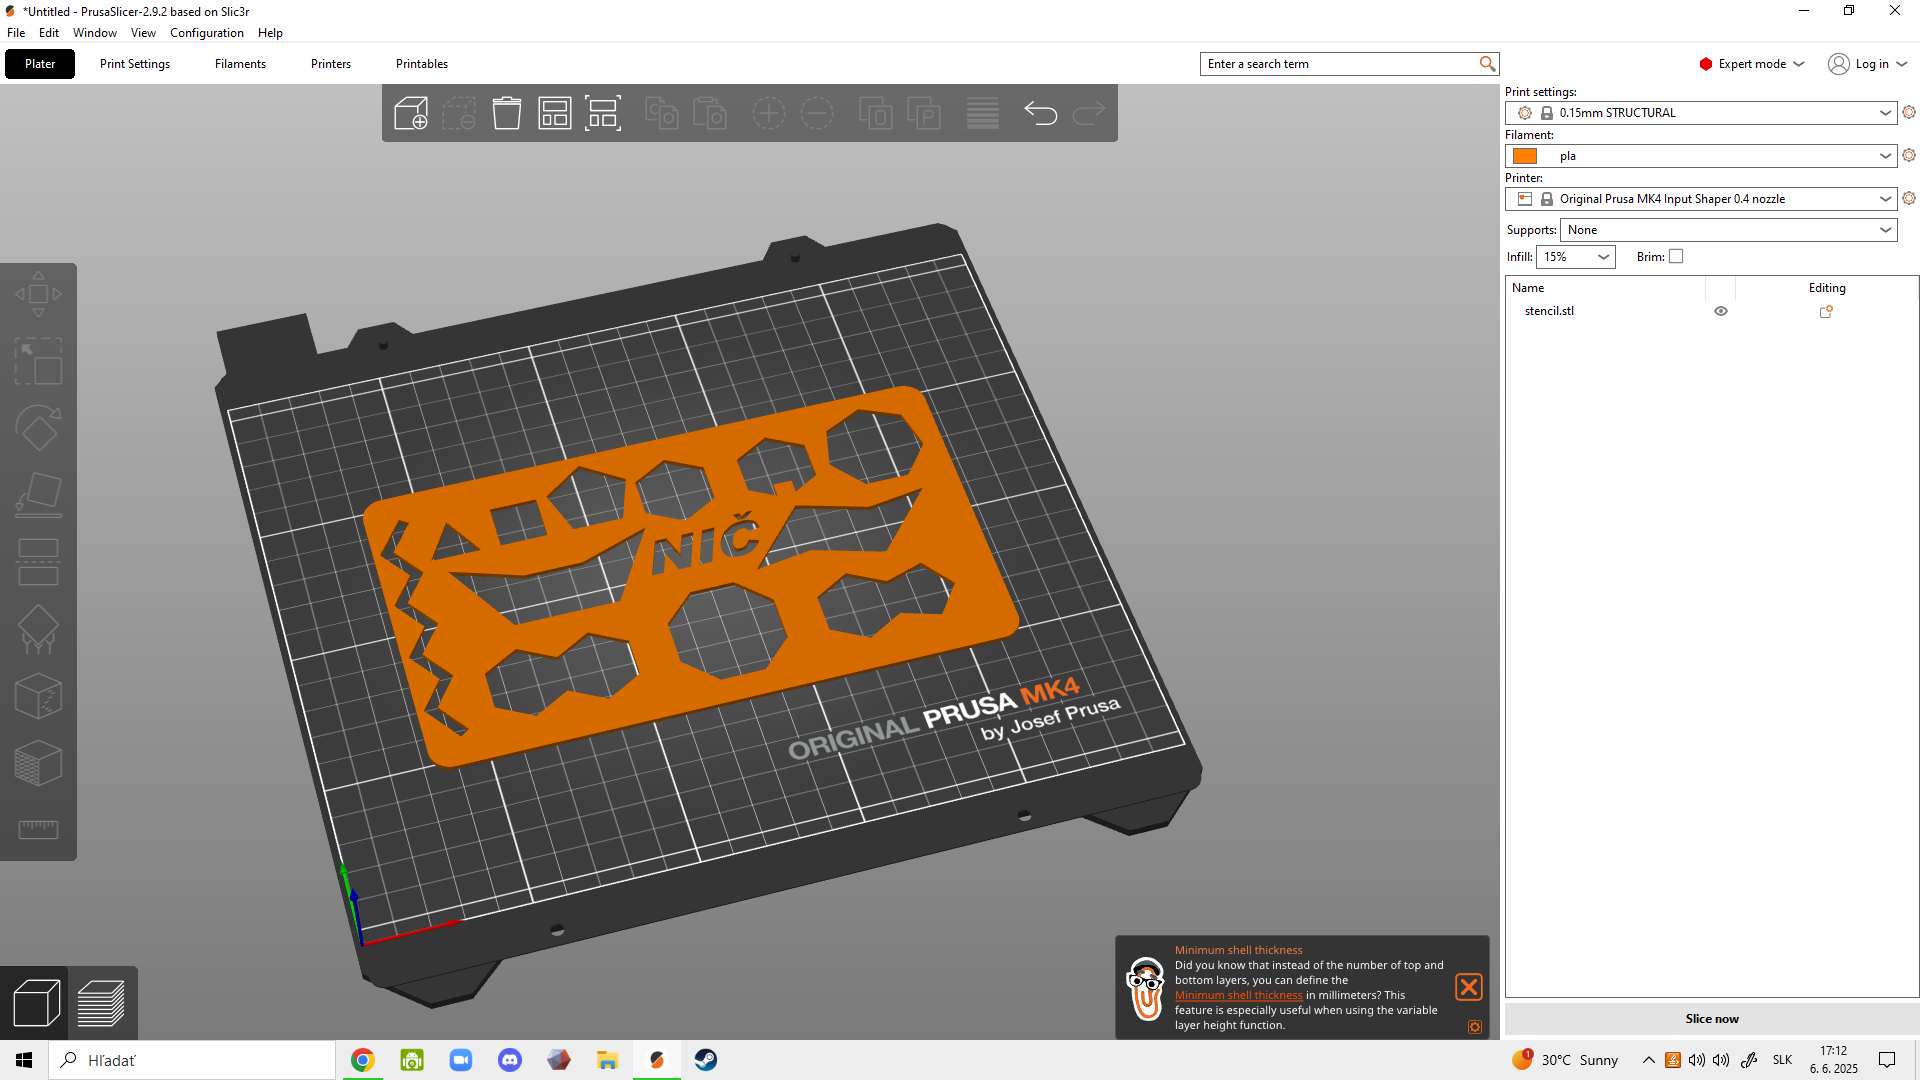The image size is (1920, 1080).
Task: Open Google Chrome from the taskbar
Action: pos(363,1060)
